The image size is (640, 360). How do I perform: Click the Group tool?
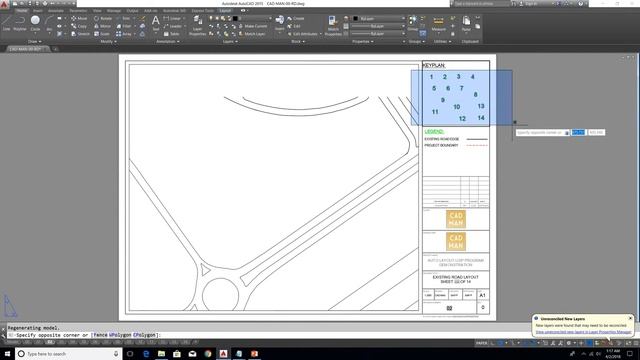pyautogui.click(x=413, y=23)
